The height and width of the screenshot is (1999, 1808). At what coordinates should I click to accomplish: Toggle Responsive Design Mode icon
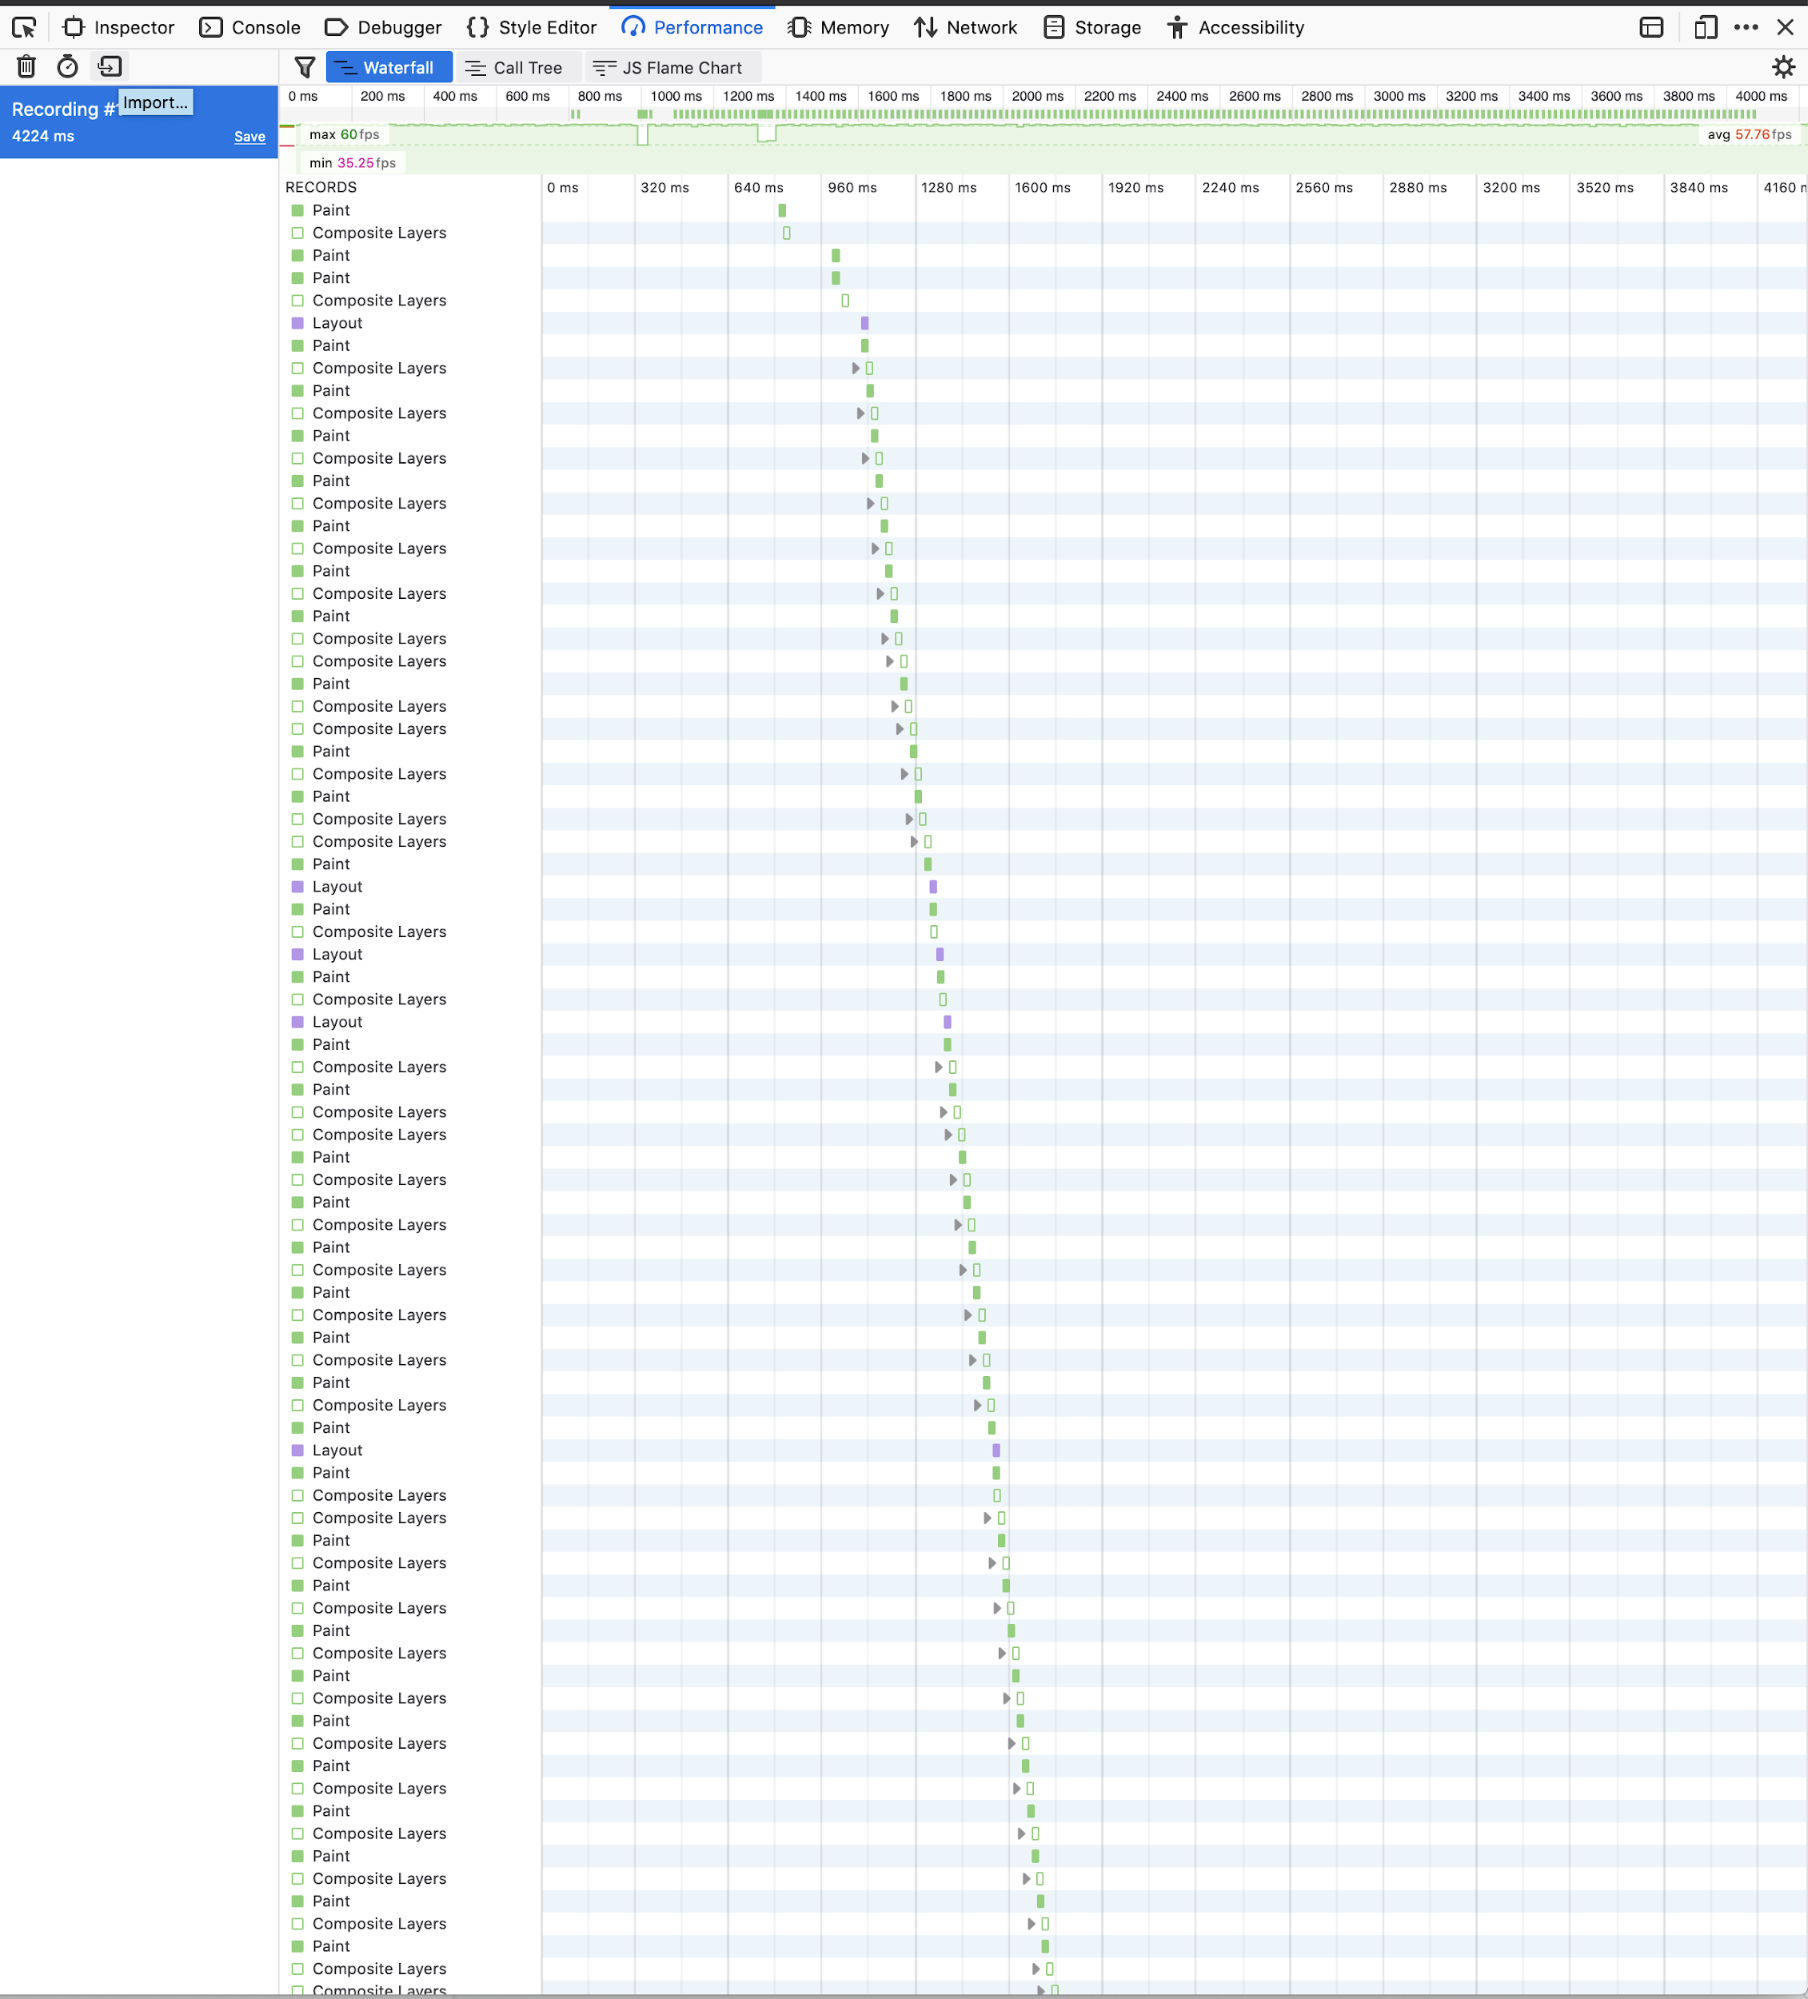point(1704,27)
